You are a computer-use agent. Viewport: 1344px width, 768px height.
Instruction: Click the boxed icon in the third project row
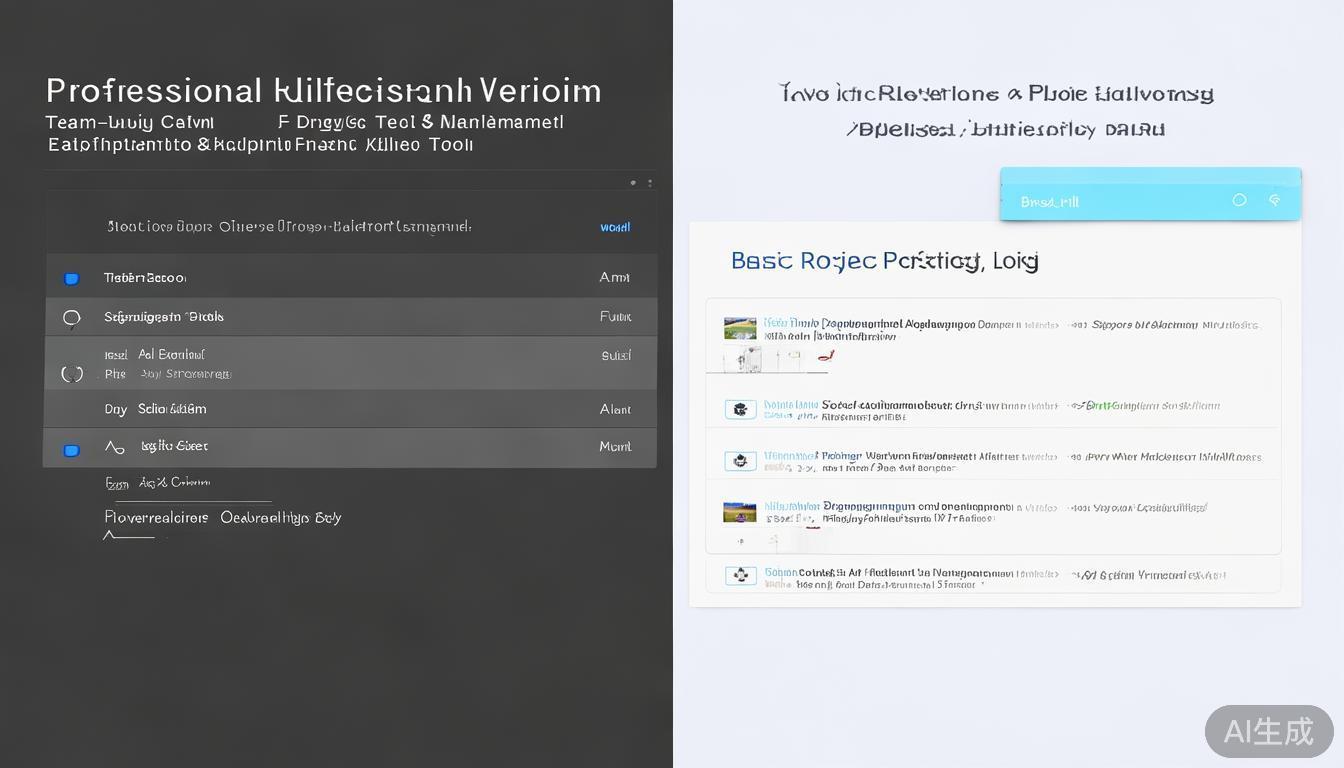point(740,461)
